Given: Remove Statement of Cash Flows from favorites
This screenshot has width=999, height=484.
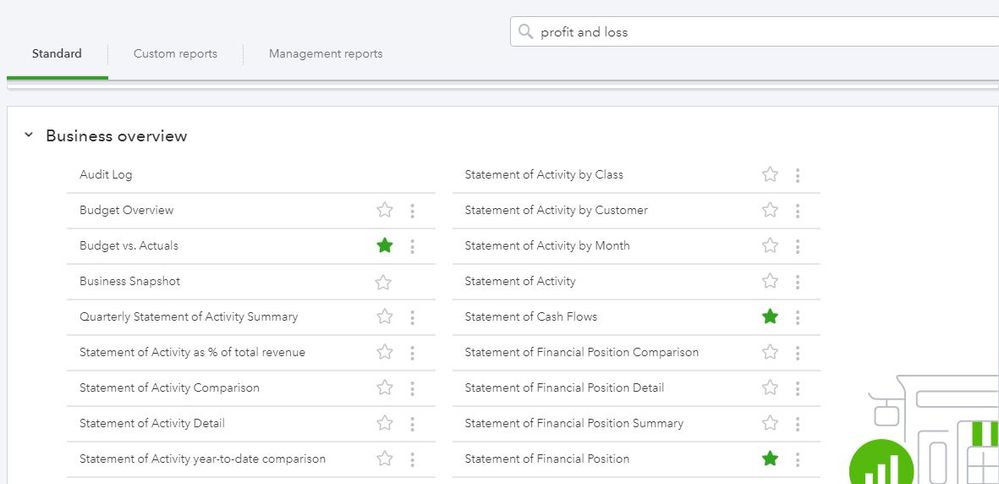Looking at the screenshot, I should point(770,317).
